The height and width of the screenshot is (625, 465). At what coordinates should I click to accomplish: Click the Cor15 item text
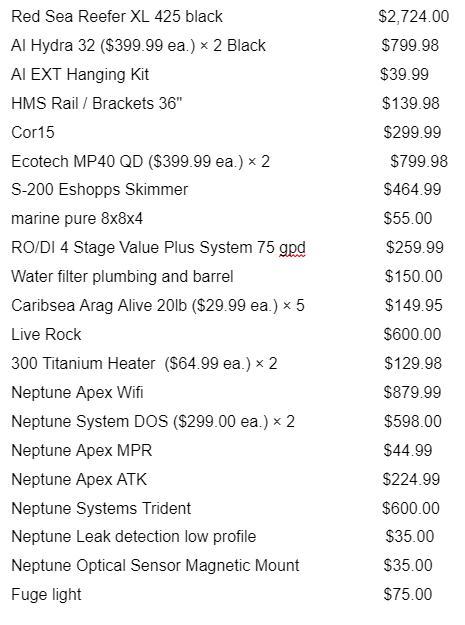click(33, 133)
